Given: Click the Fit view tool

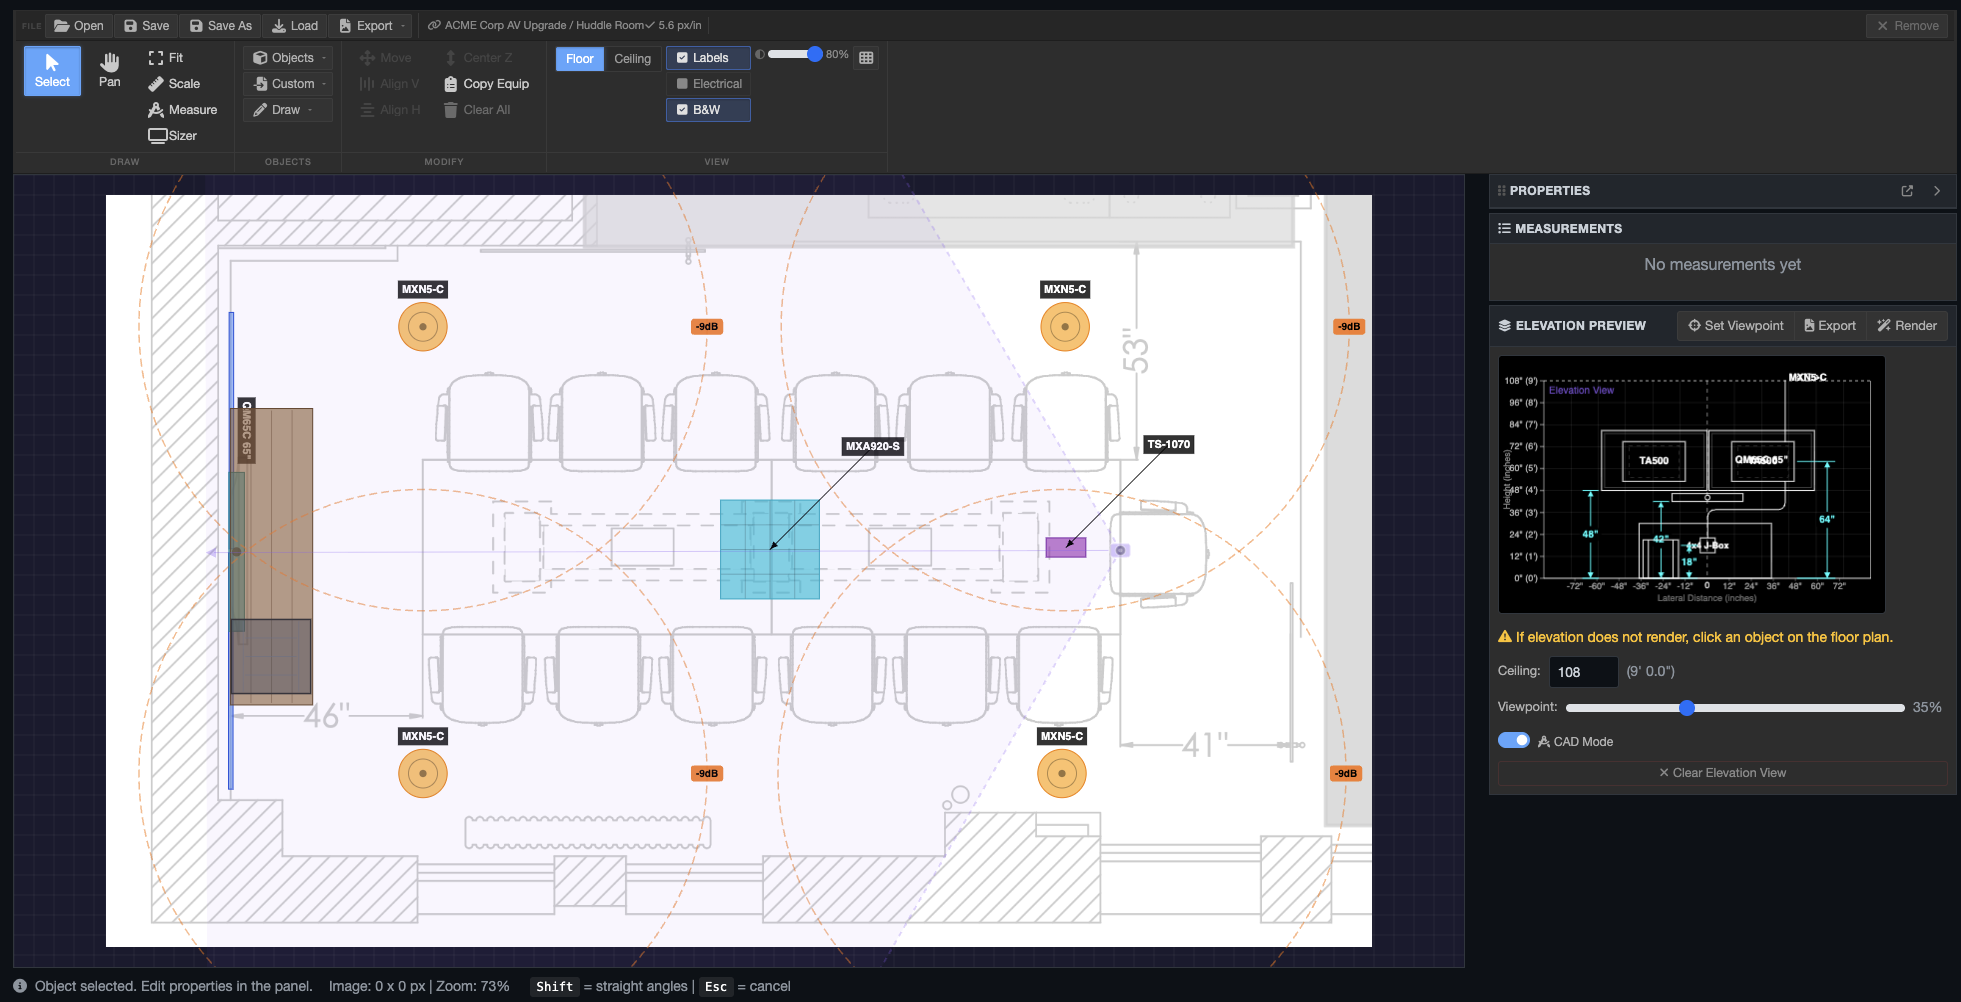Looking at the screenshot, I should tap(166, 58).
